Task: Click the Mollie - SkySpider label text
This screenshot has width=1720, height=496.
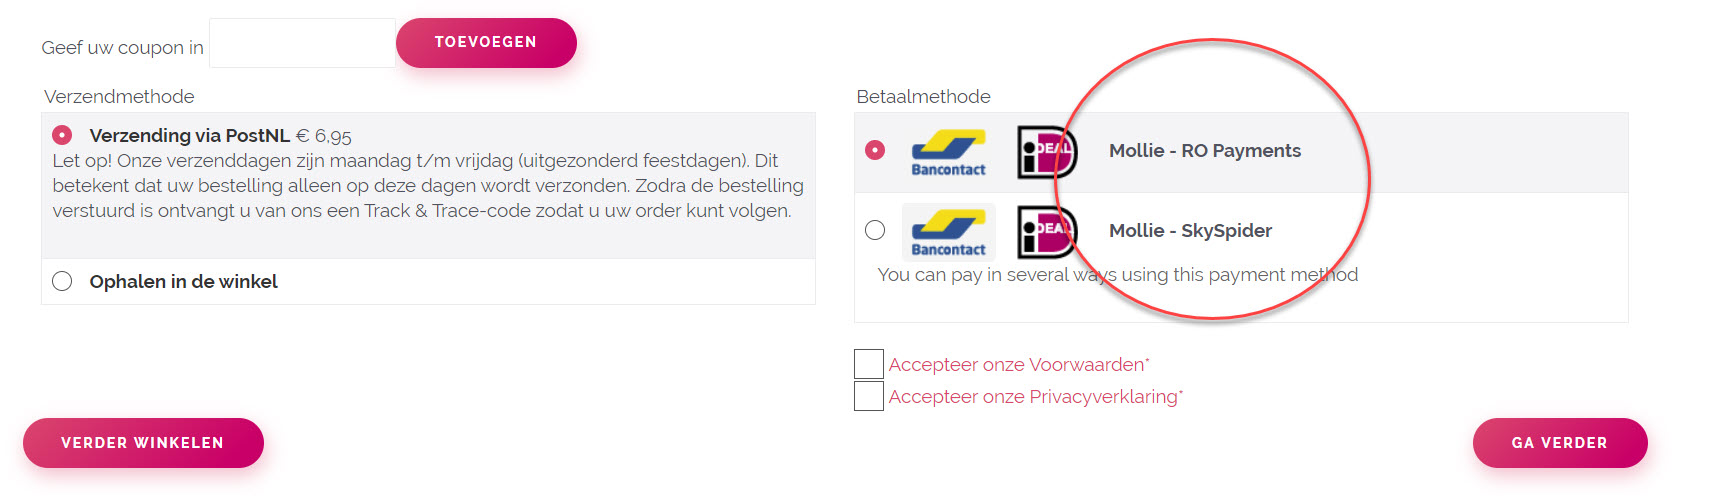Action: coord(1190,231)
